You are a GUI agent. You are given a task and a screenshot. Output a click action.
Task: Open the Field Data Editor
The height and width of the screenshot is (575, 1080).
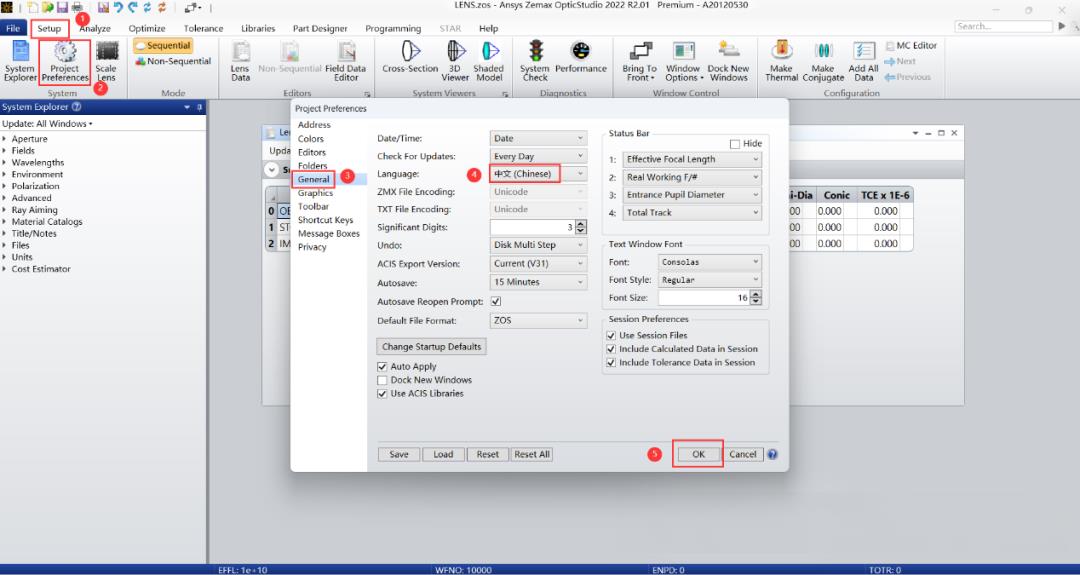(346, 61)
